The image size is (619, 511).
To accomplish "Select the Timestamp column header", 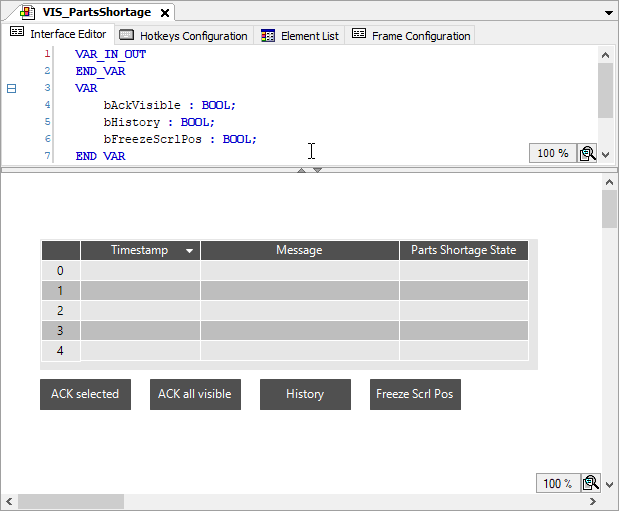I will (140, 250).
